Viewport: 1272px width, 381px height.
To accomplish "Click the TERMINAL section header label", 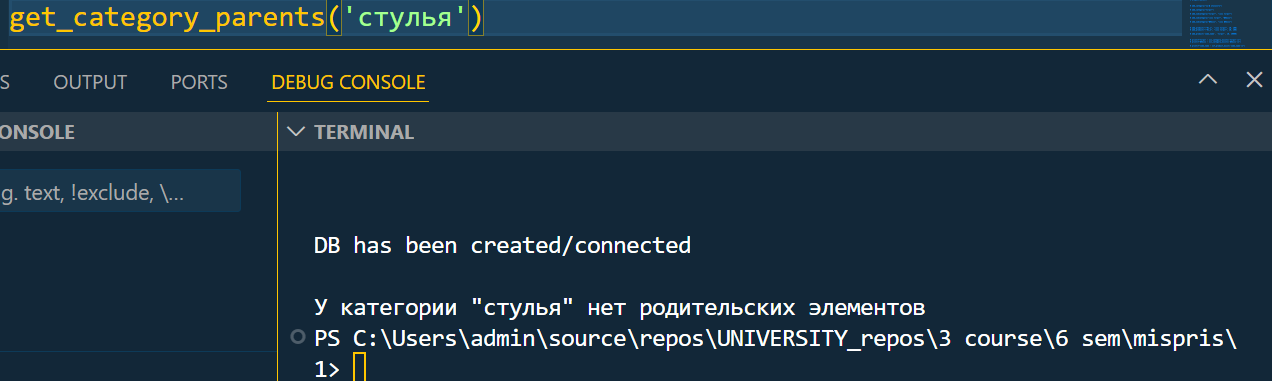I will [364, 132].
